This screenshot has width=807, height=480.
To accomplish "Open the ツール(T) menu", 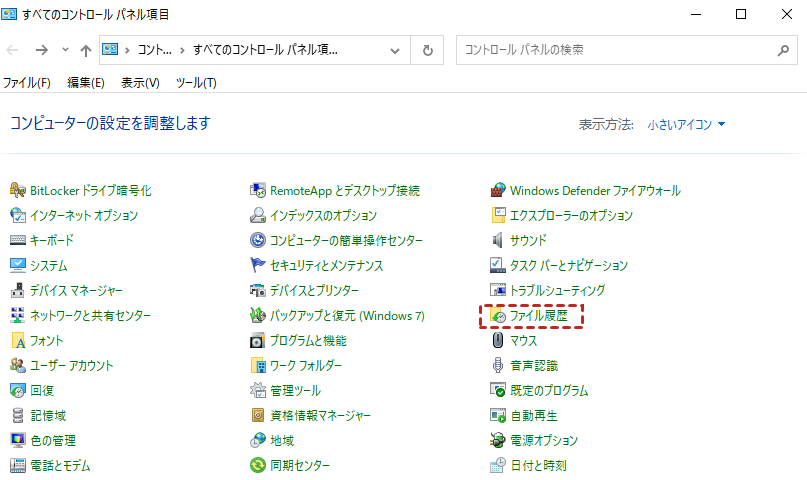I will coord(196,83).
